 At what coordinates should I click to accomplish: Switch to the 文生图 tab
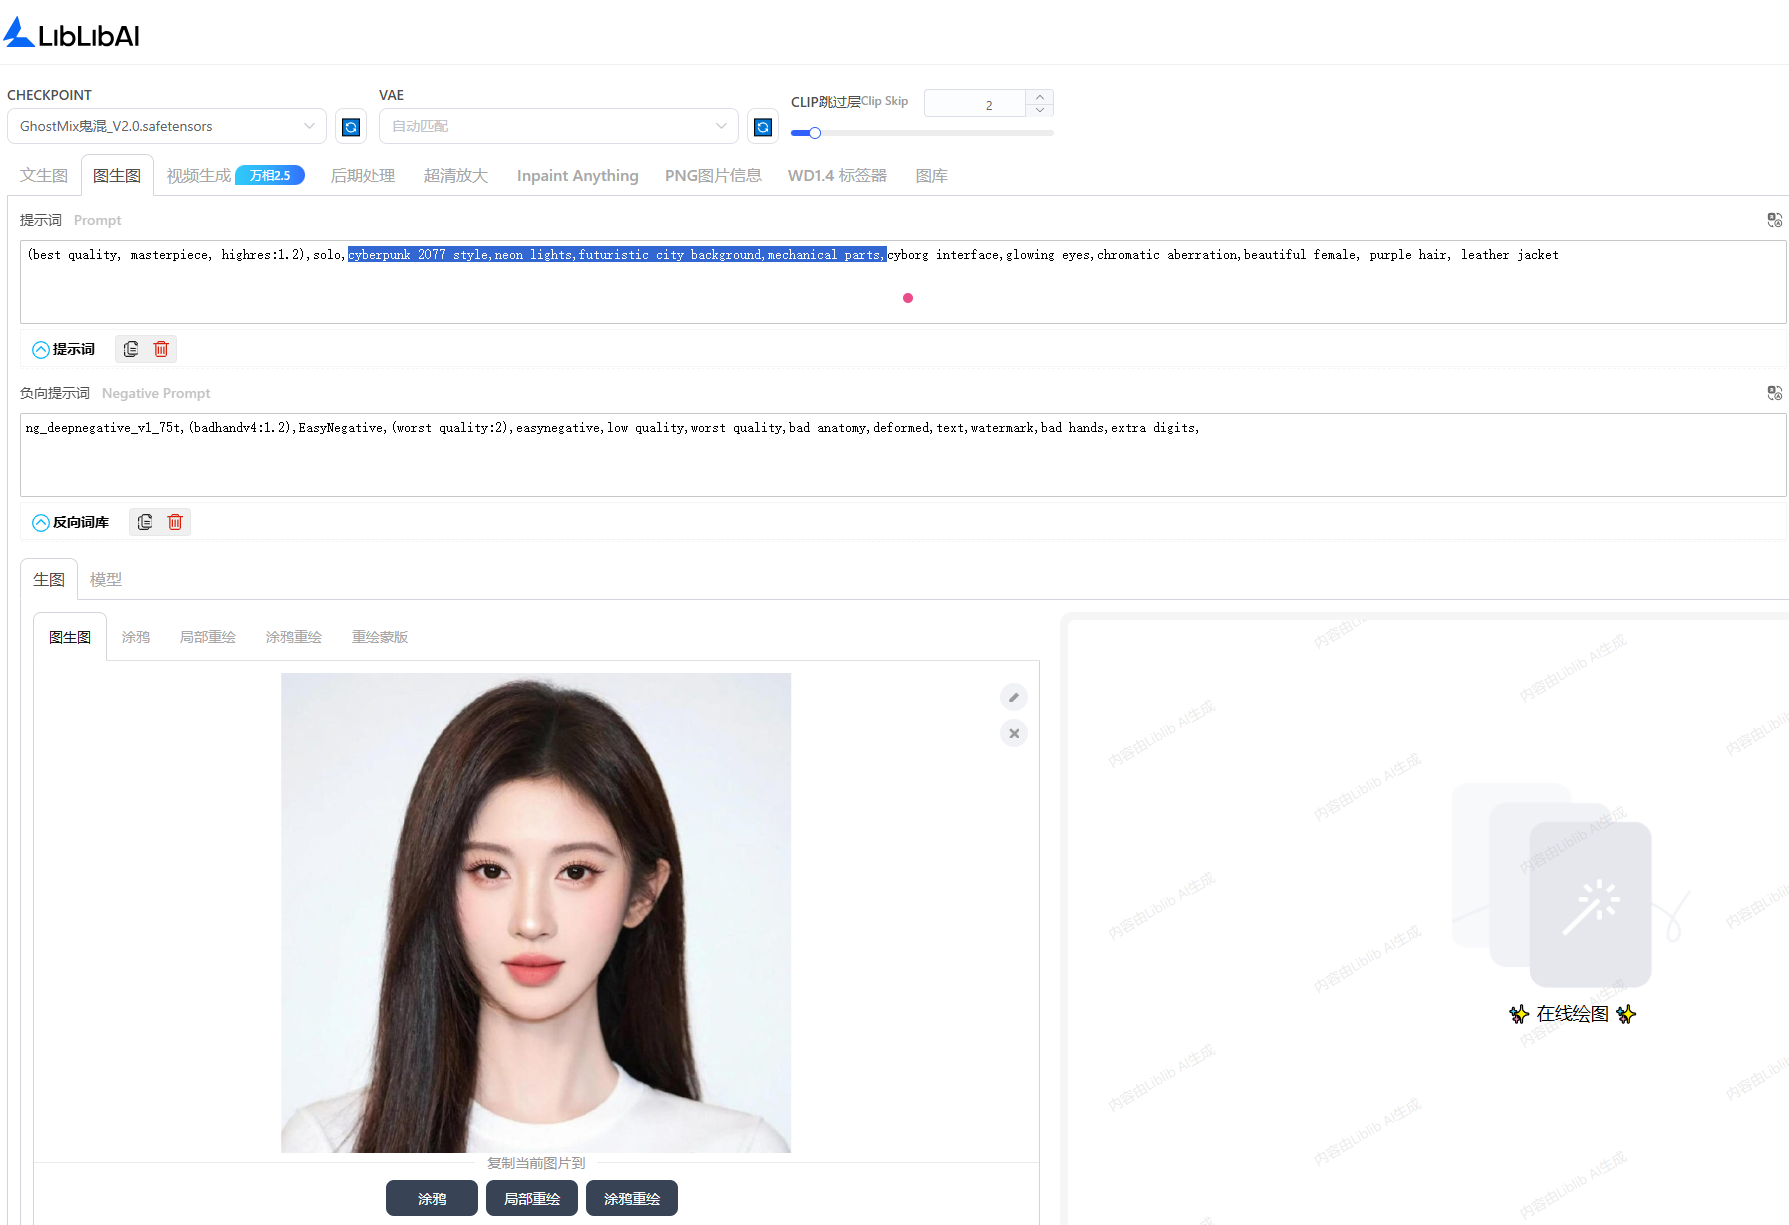(44, 176)
